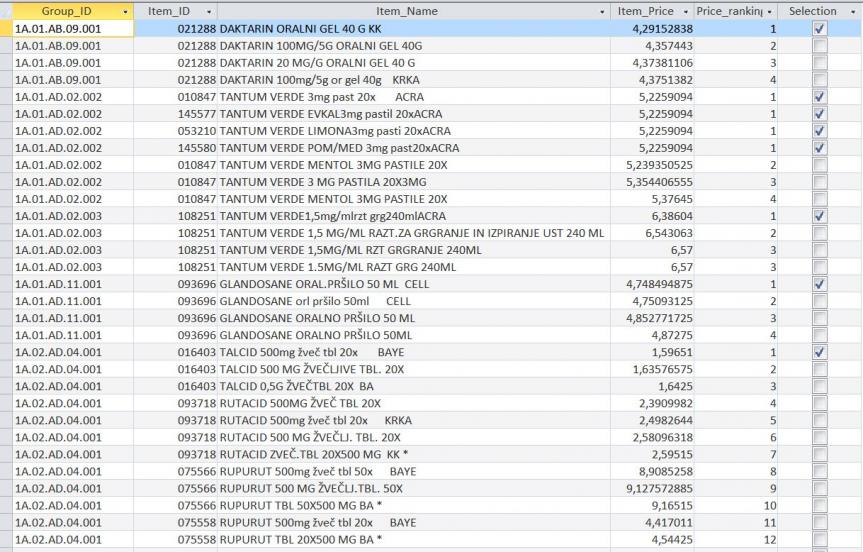This screenshot has width=863, height=552.
Task: Click the Item_ID cell 053210
Action: tap(176, 131)
